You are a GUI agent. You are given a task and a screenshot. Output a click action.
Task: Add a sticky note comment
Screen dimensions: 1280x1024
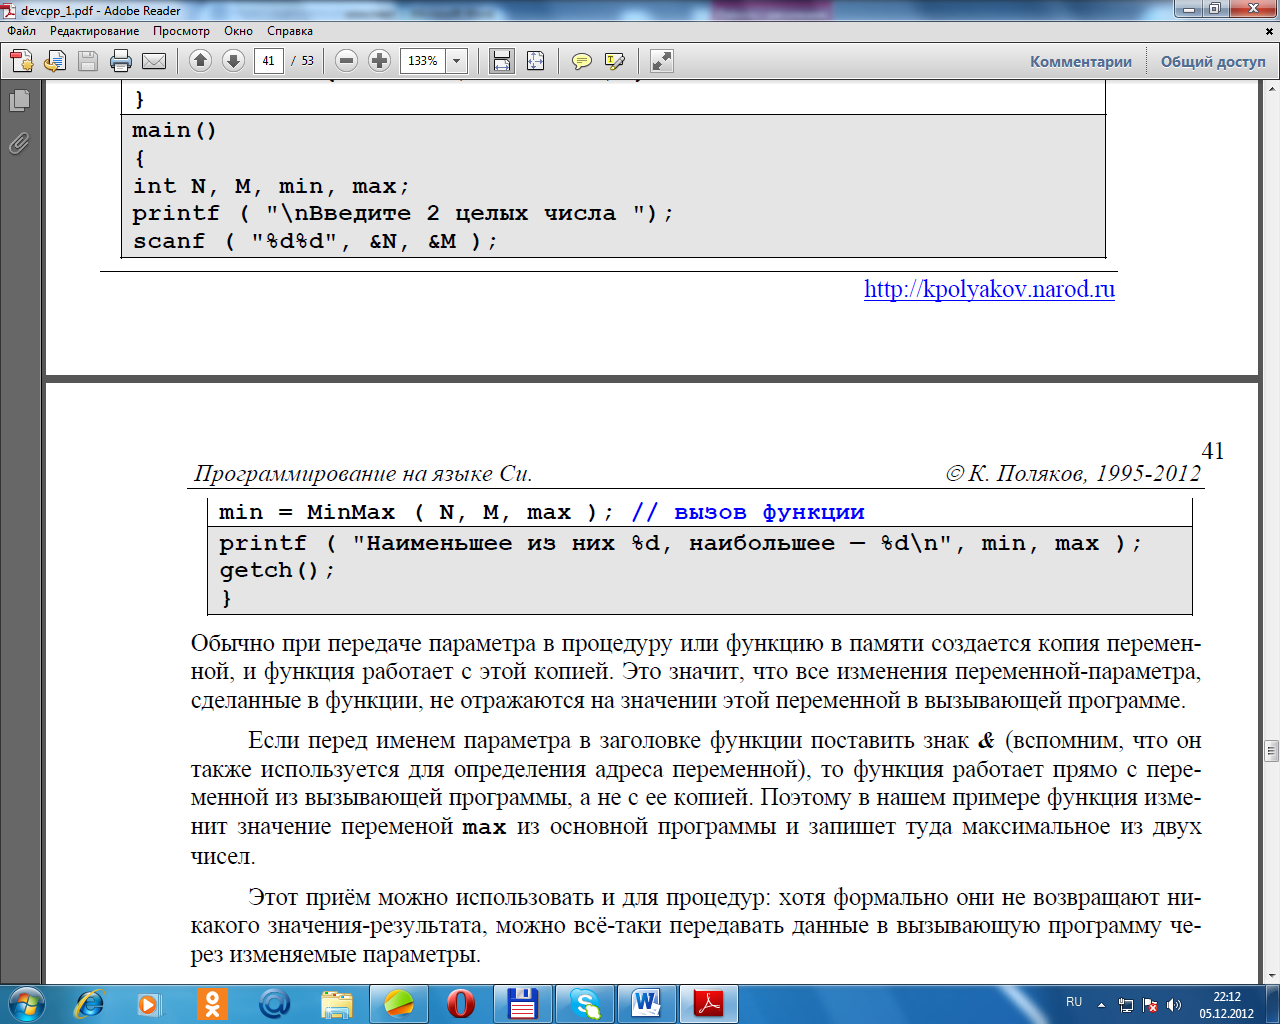pyautogui.click(x=581, y=61)
